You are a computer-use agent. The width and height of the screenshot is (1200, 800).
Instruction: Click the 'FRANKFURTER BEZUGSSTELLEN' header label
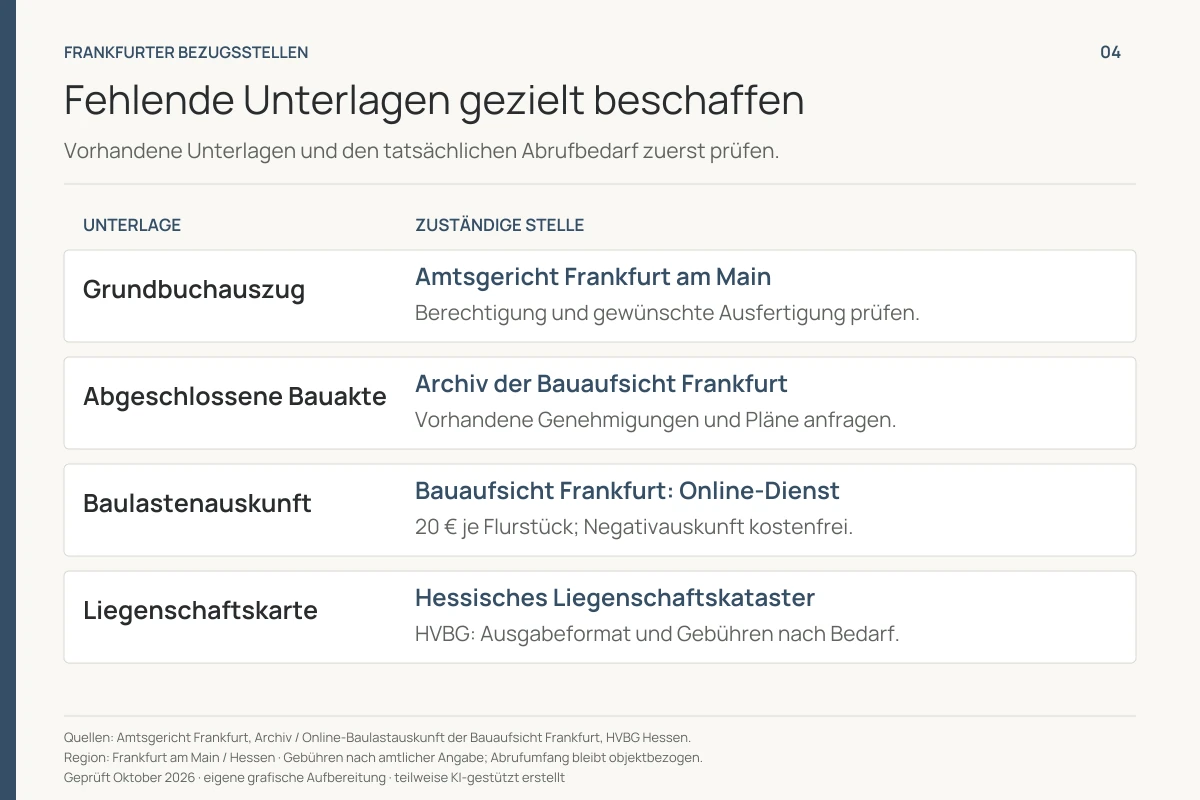[x=186, y=53]
